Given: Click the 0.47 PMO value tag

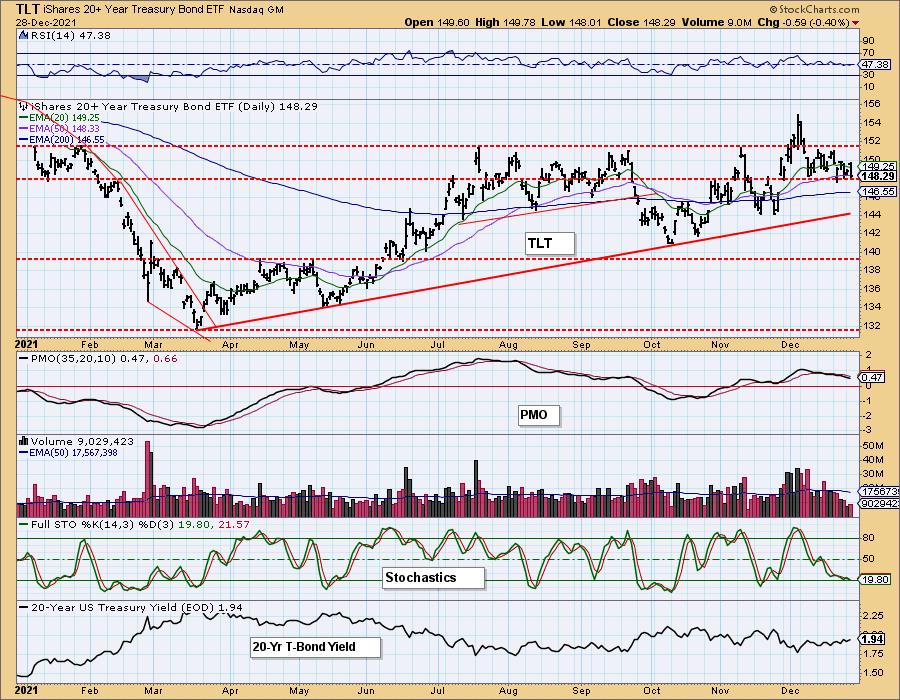Looking at the screenshot, I should 872,377.
